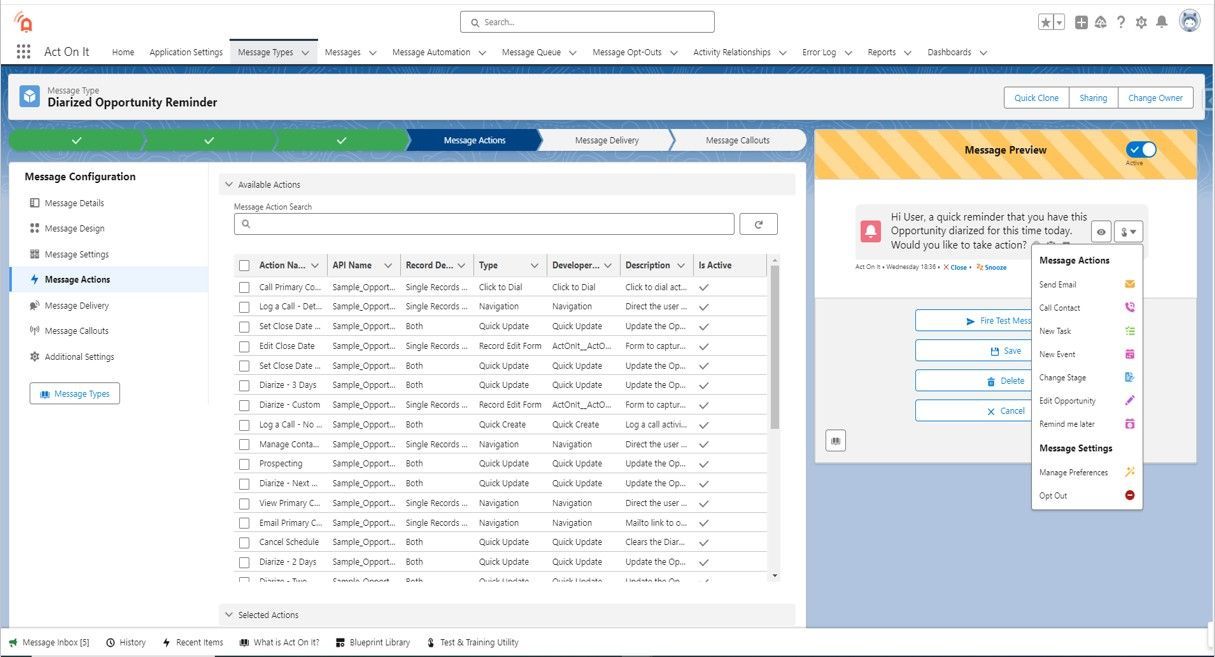Open the Reports tab dropdown chevron

point(908,53)
